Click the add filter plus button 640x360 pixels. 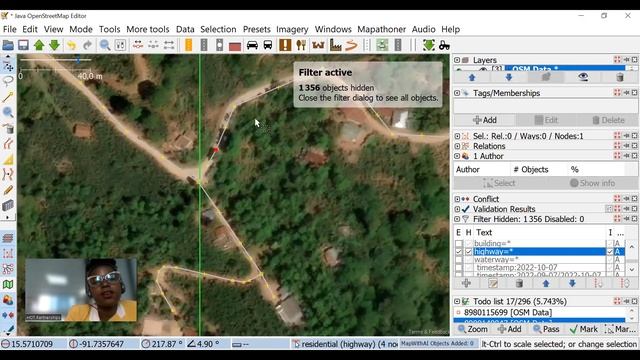pyautogui.click(x=466, y=283)
